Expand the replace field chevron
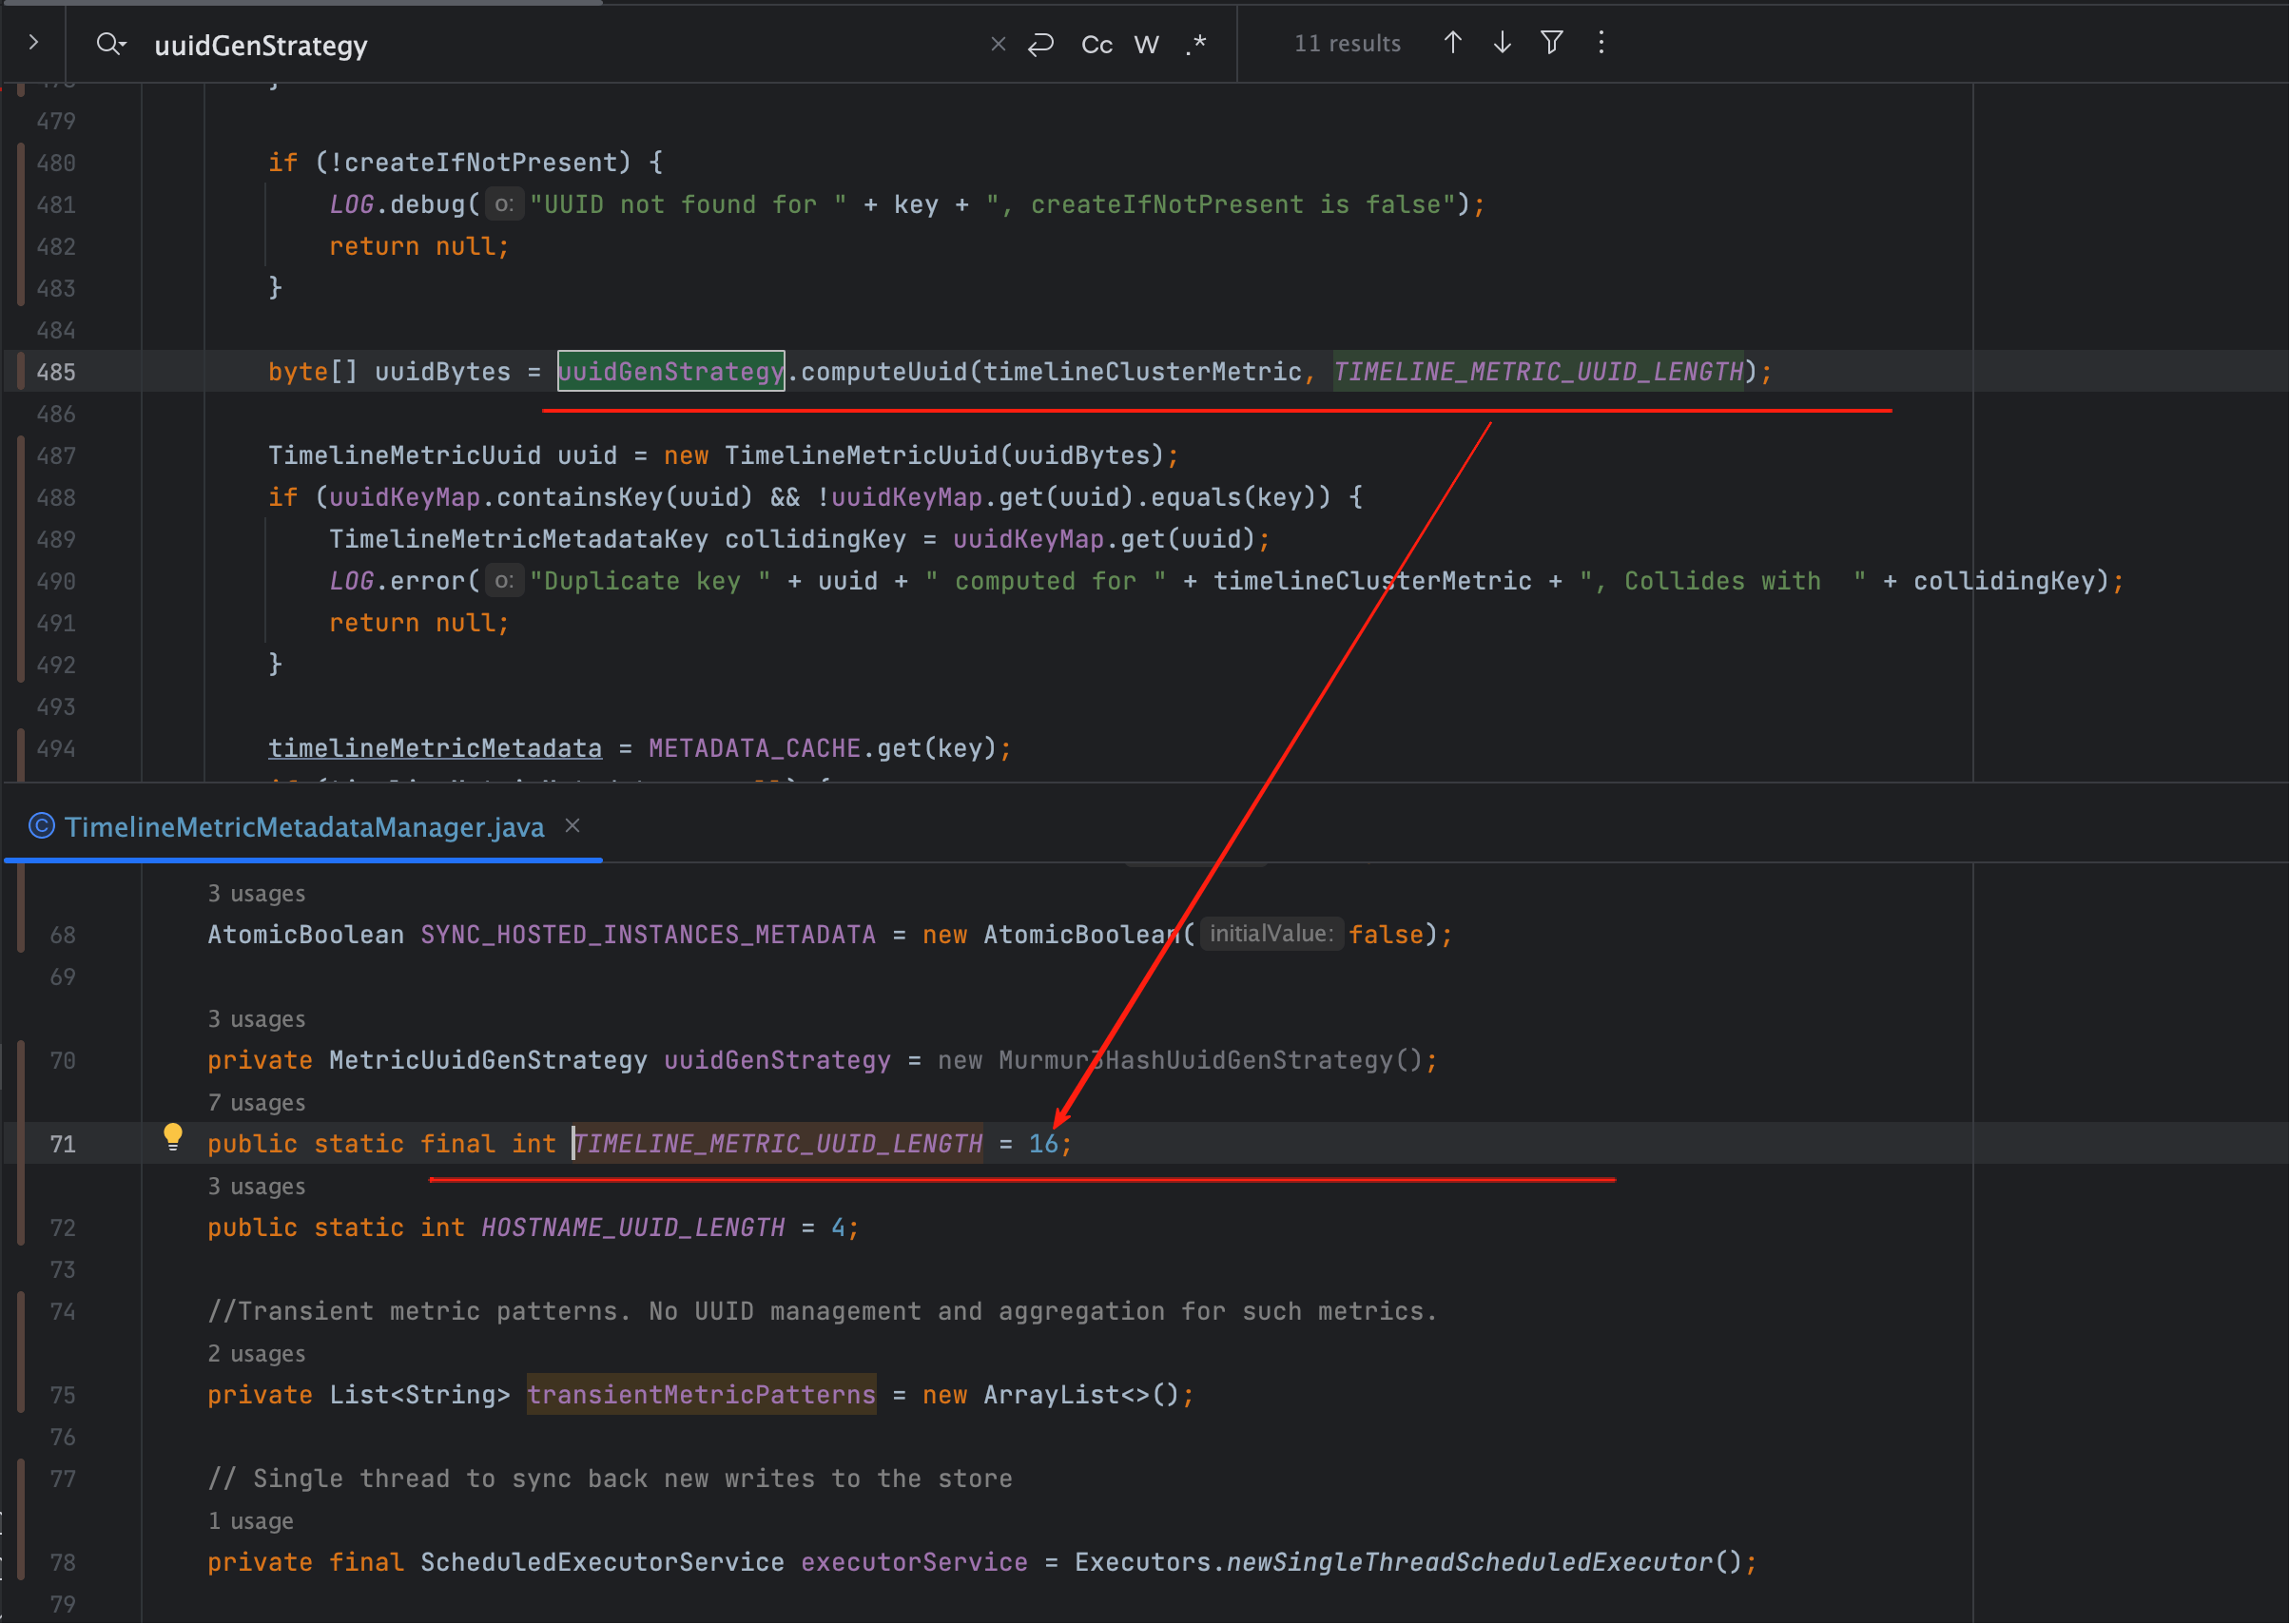The height and width of the screenshot is (1624, 2290). (33, 43)
